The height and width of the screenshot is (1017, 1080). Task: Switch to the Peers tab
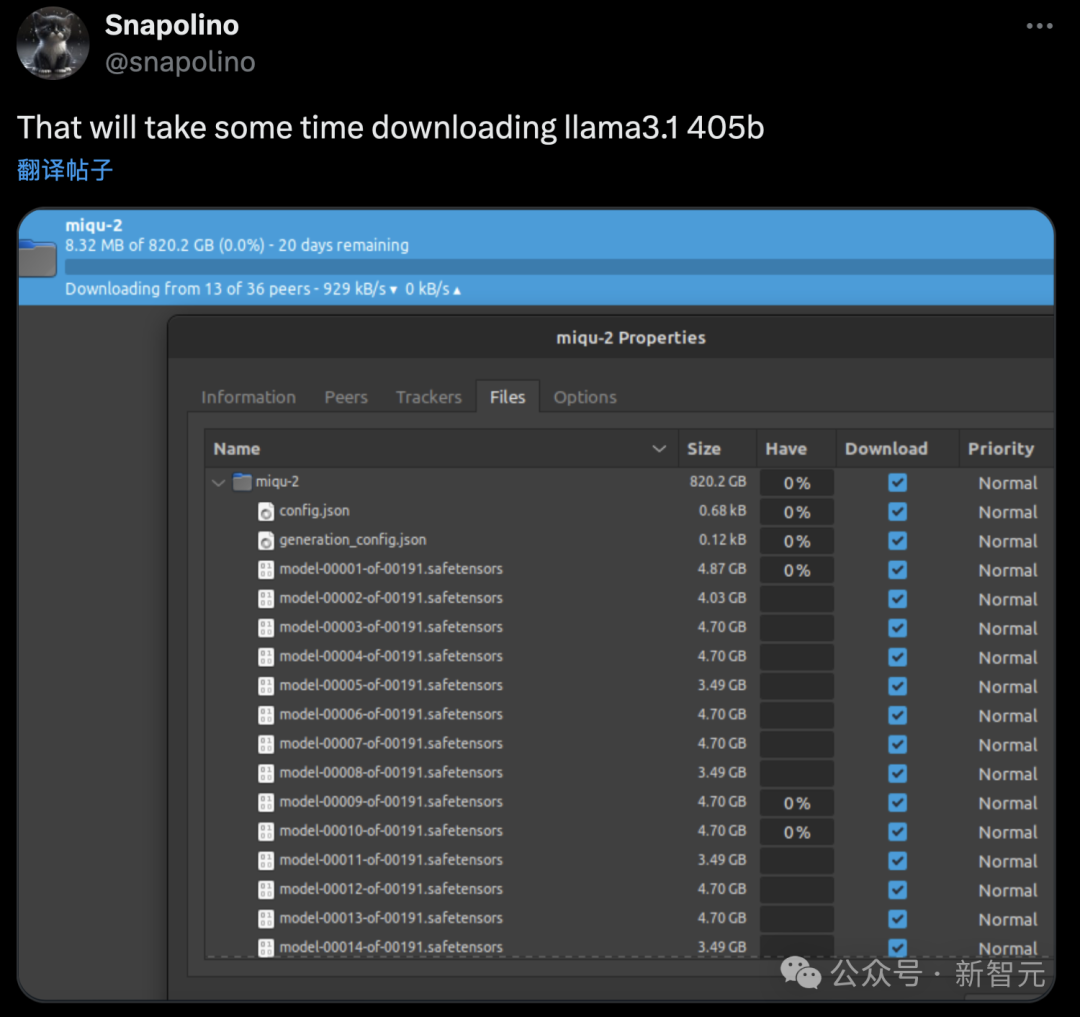346,397
